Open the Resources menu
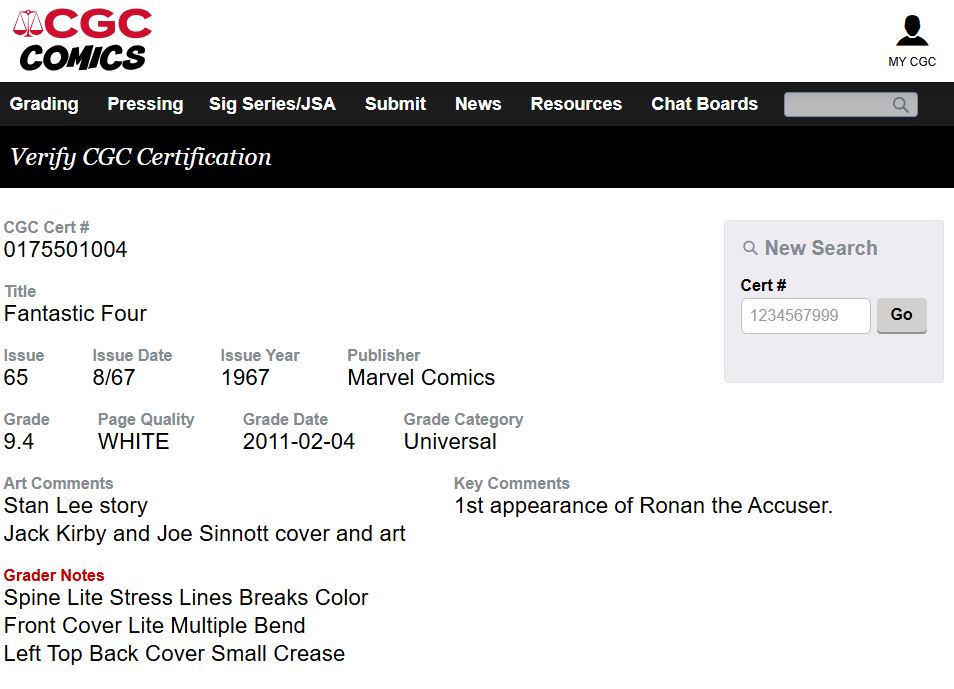Viewport: 954px width, 689px height. 576,104
